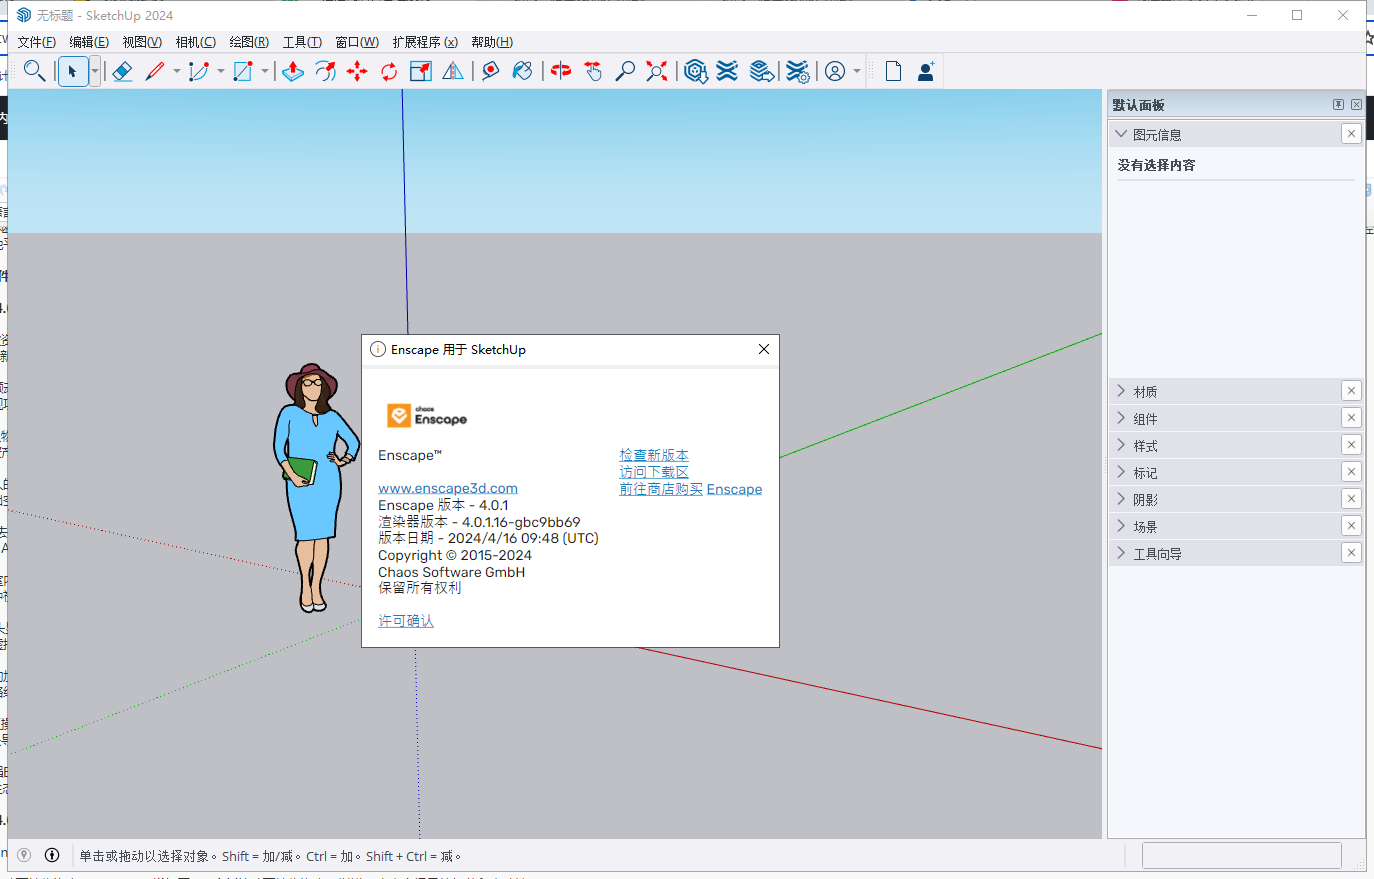This screenshot has height=879, width=1374.
Task: Open the Arc tool dropdown arrow
Action: pos(221,71)
